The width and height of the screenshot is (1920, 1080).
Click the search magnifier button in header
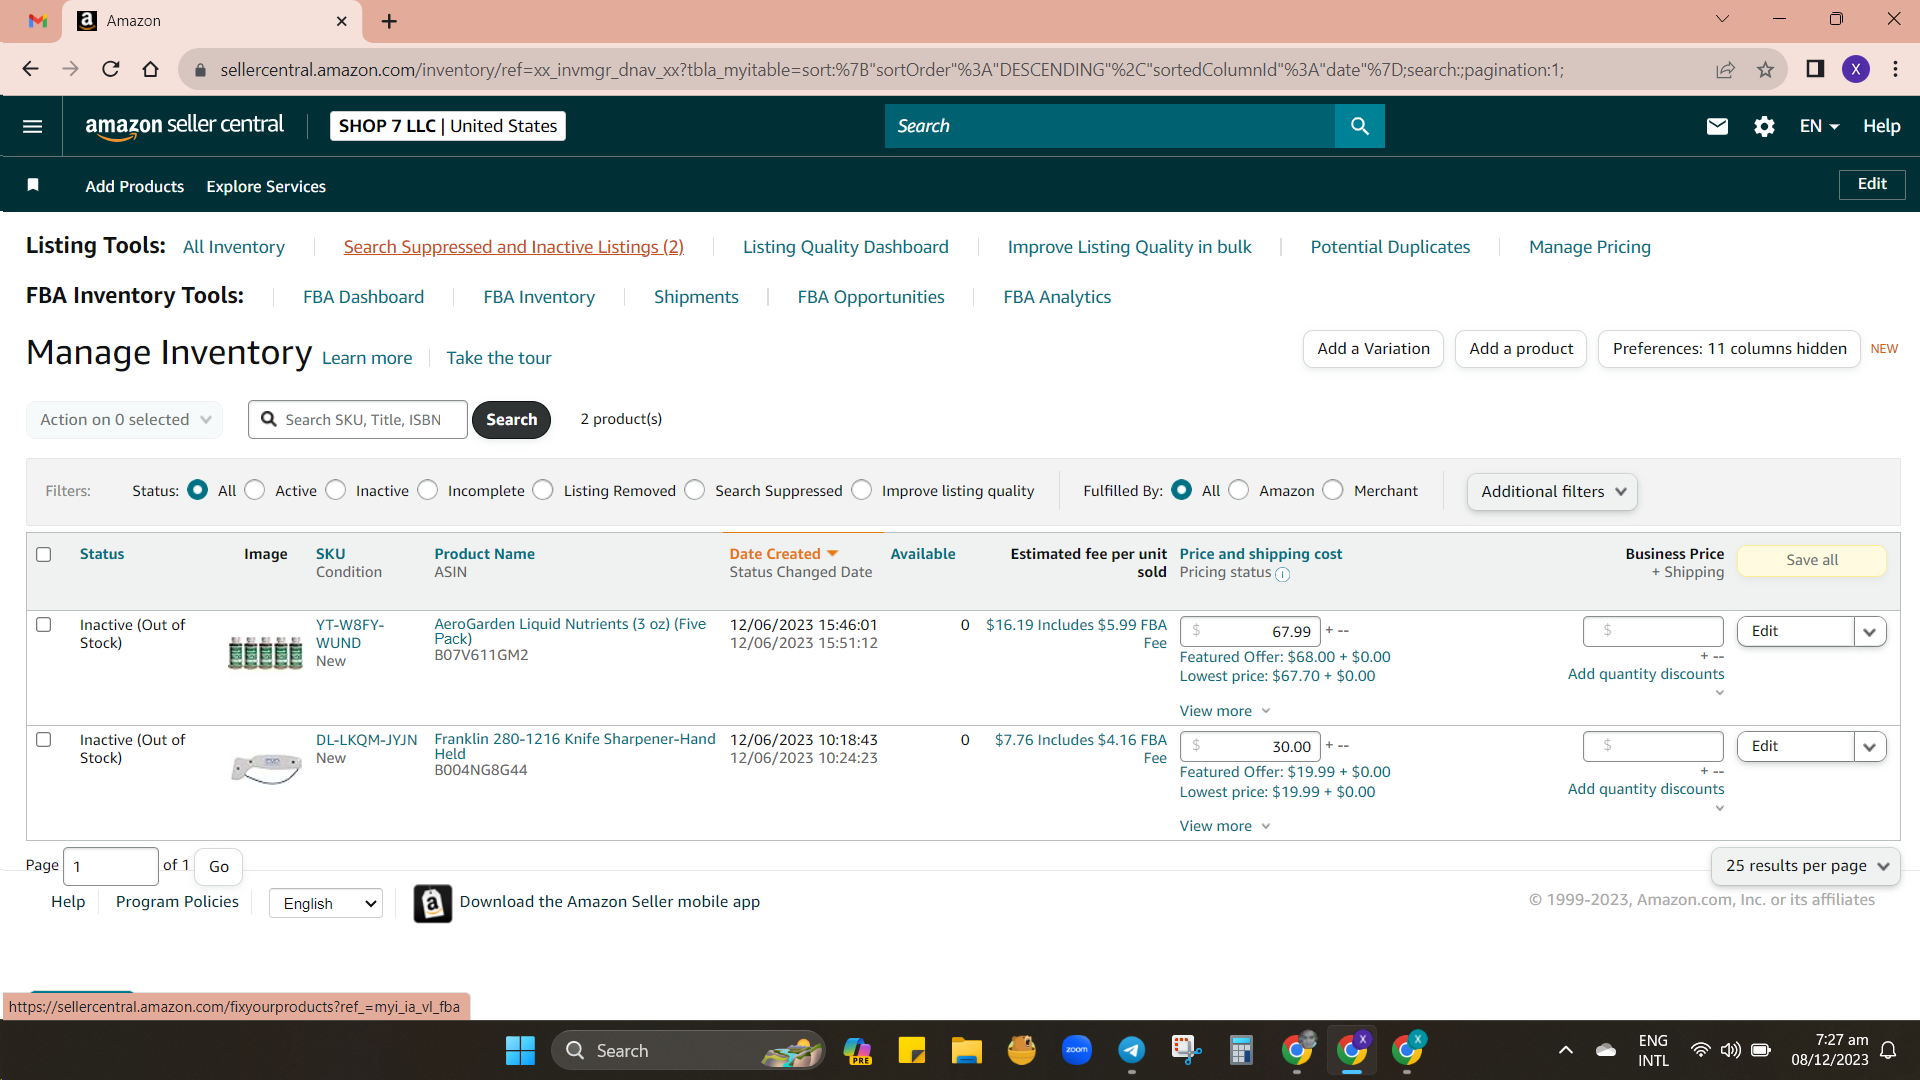point(1359,126)
